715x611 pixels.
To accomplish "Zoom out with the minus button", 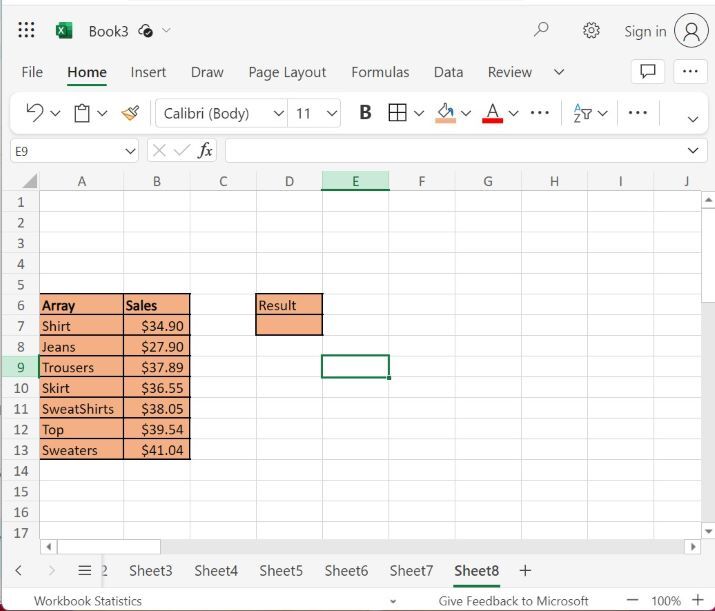I will coord(632,600).
